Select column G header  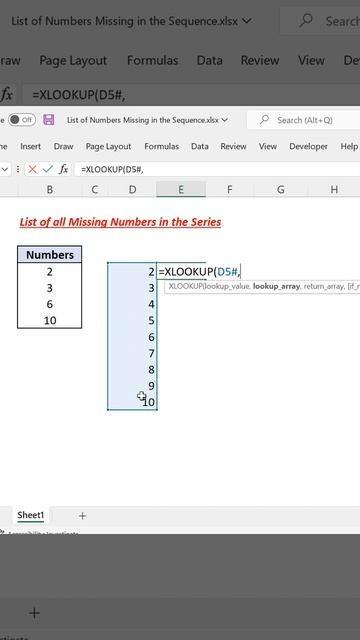point(281,189)
